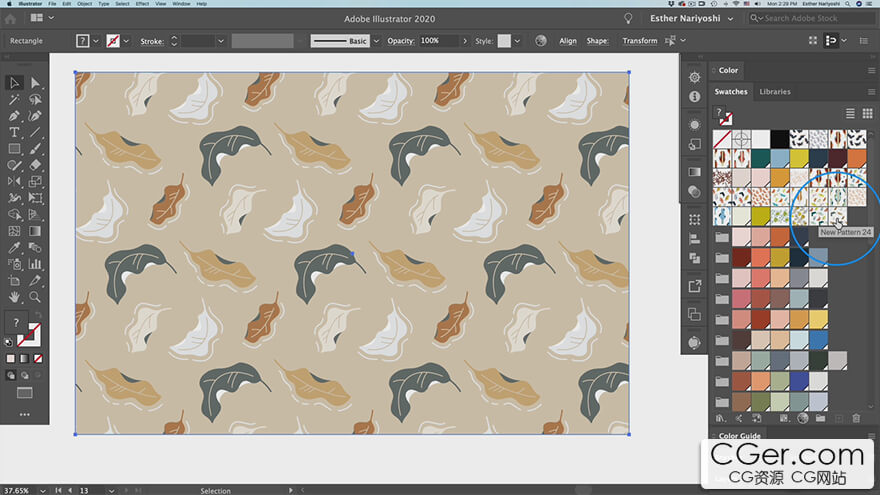This screenshot has width=880, height=495.
Task: Set toolbox fill mode to None
Action: pos(38,359)
